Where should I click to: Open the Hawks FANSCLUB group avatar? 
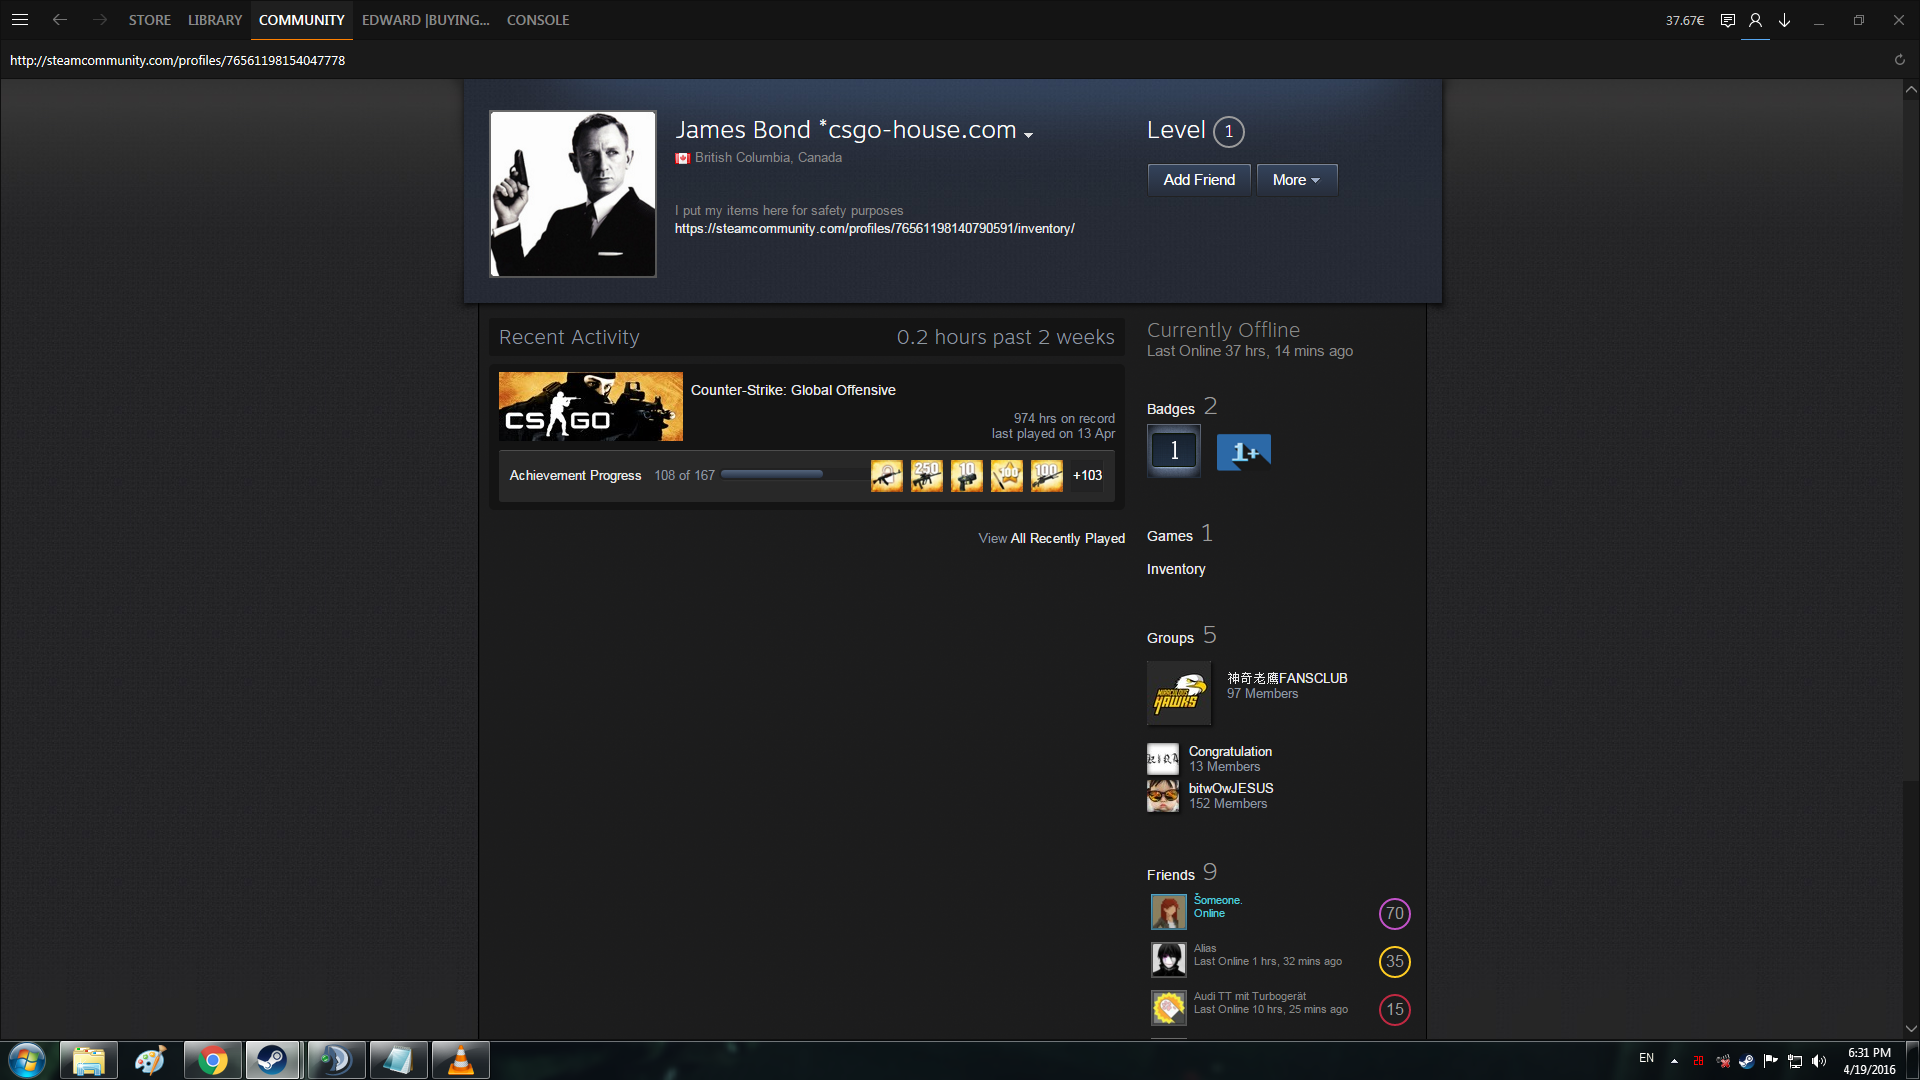(1178, 693)
